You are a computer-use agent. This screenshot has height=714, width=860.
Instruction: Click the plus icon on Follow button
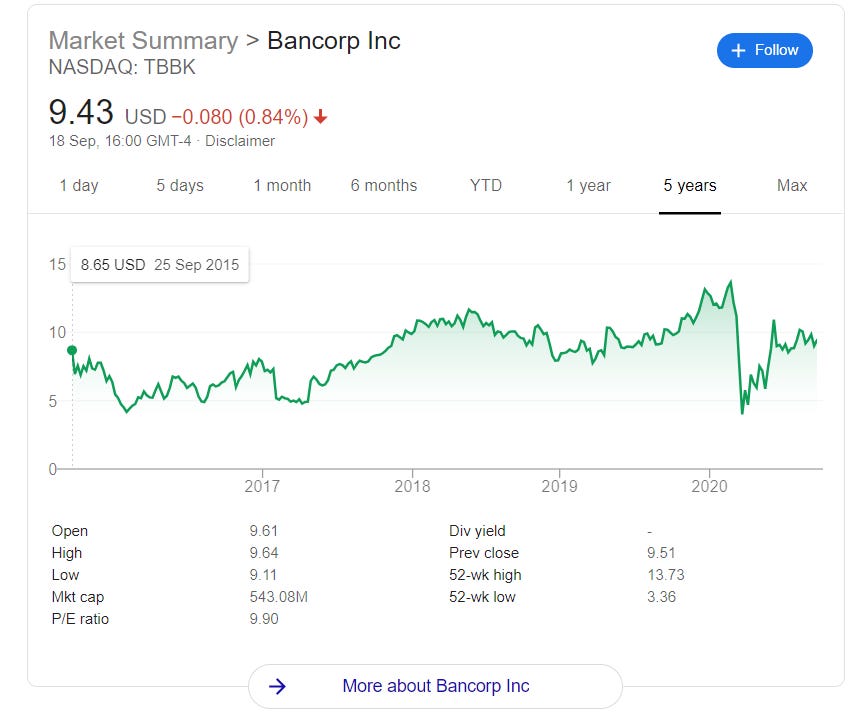(x=738, y=50)
